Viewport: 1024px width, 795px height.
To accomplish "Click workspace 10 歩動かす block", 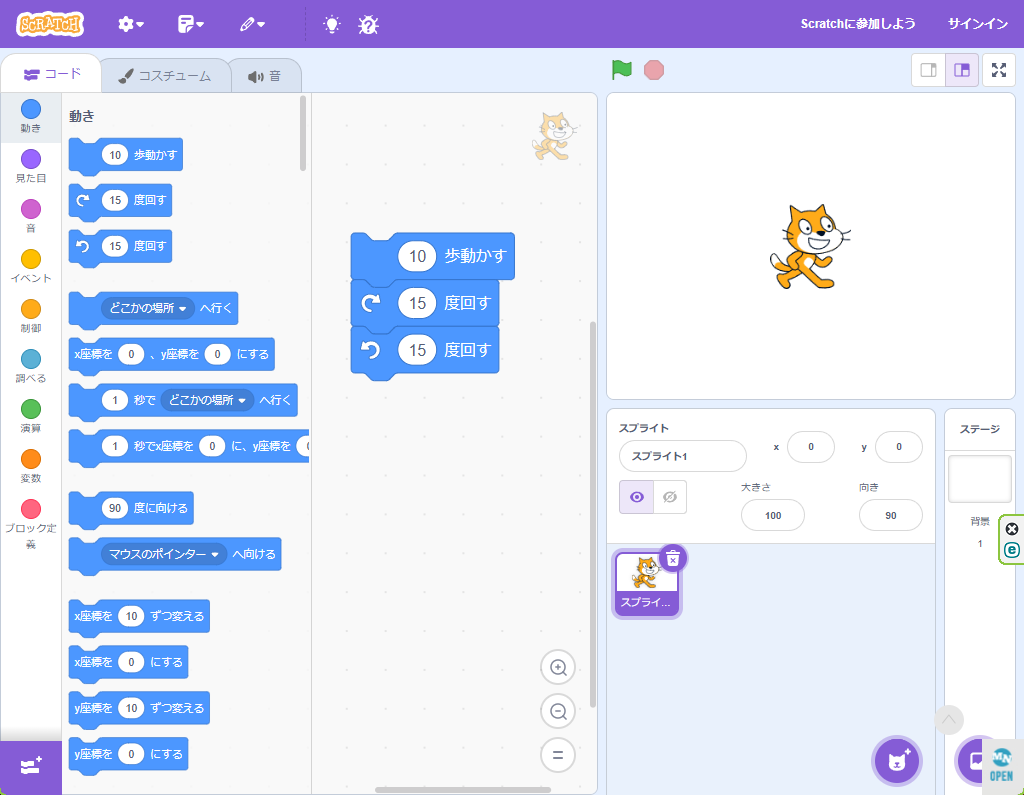I will (432, 257).
